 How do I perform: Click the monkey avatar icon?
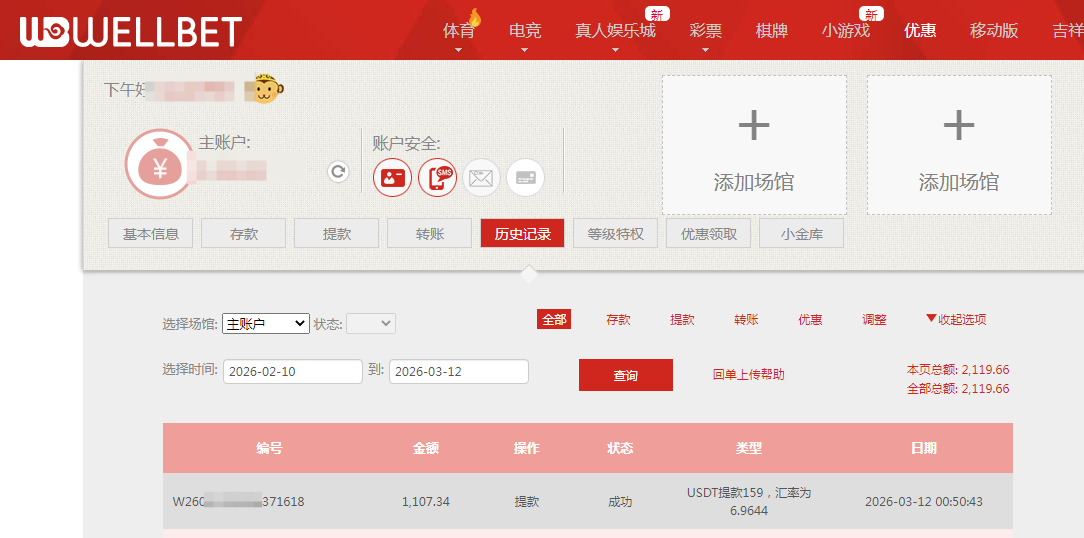(264, 90)
